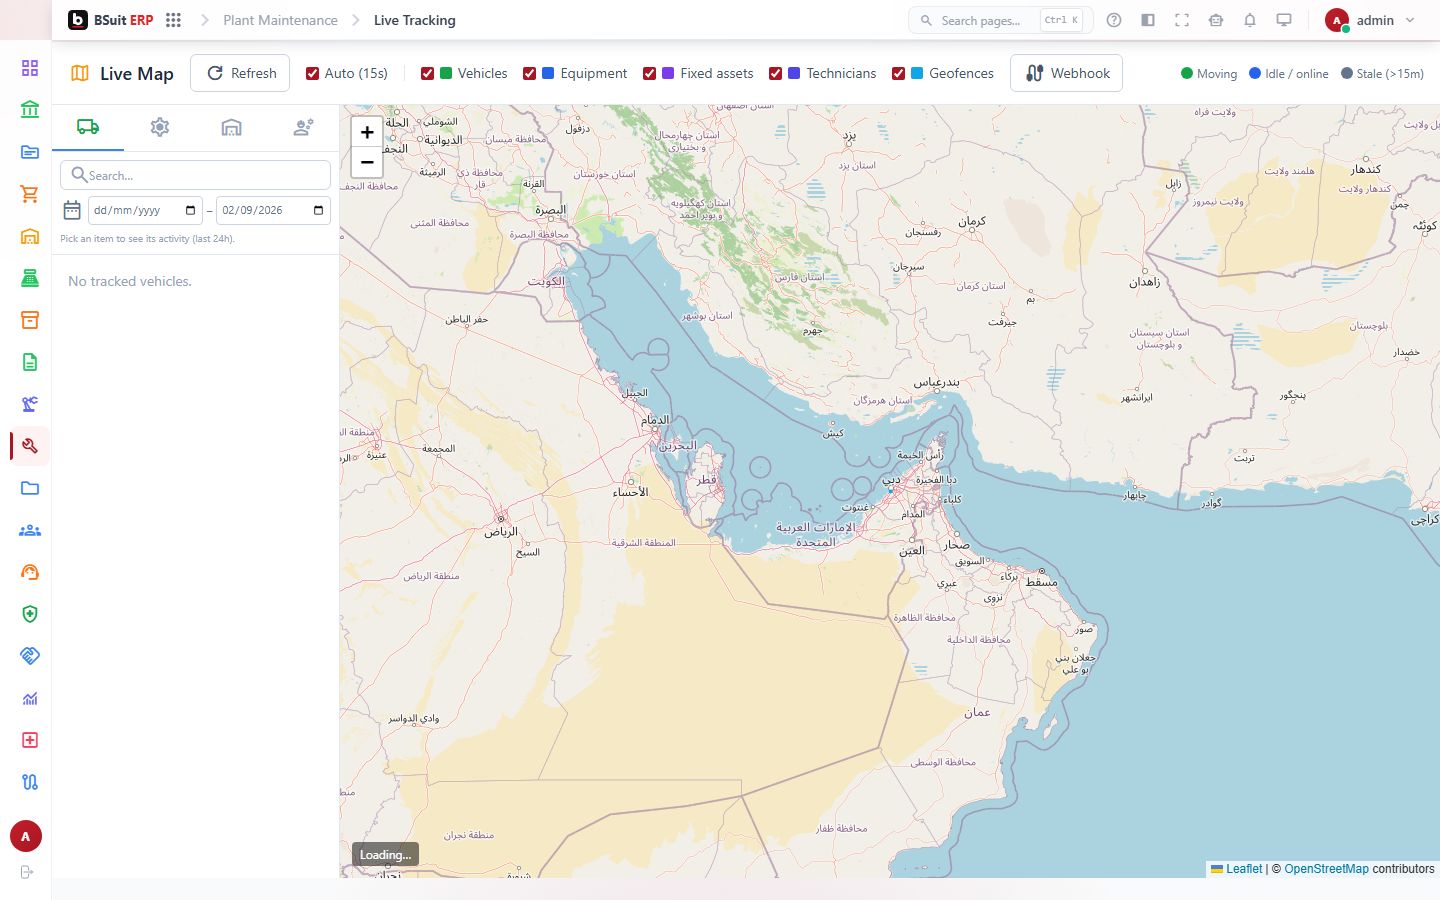Open notifications bell
This screenshot has width=1440, height=900.
(1250, 20)
